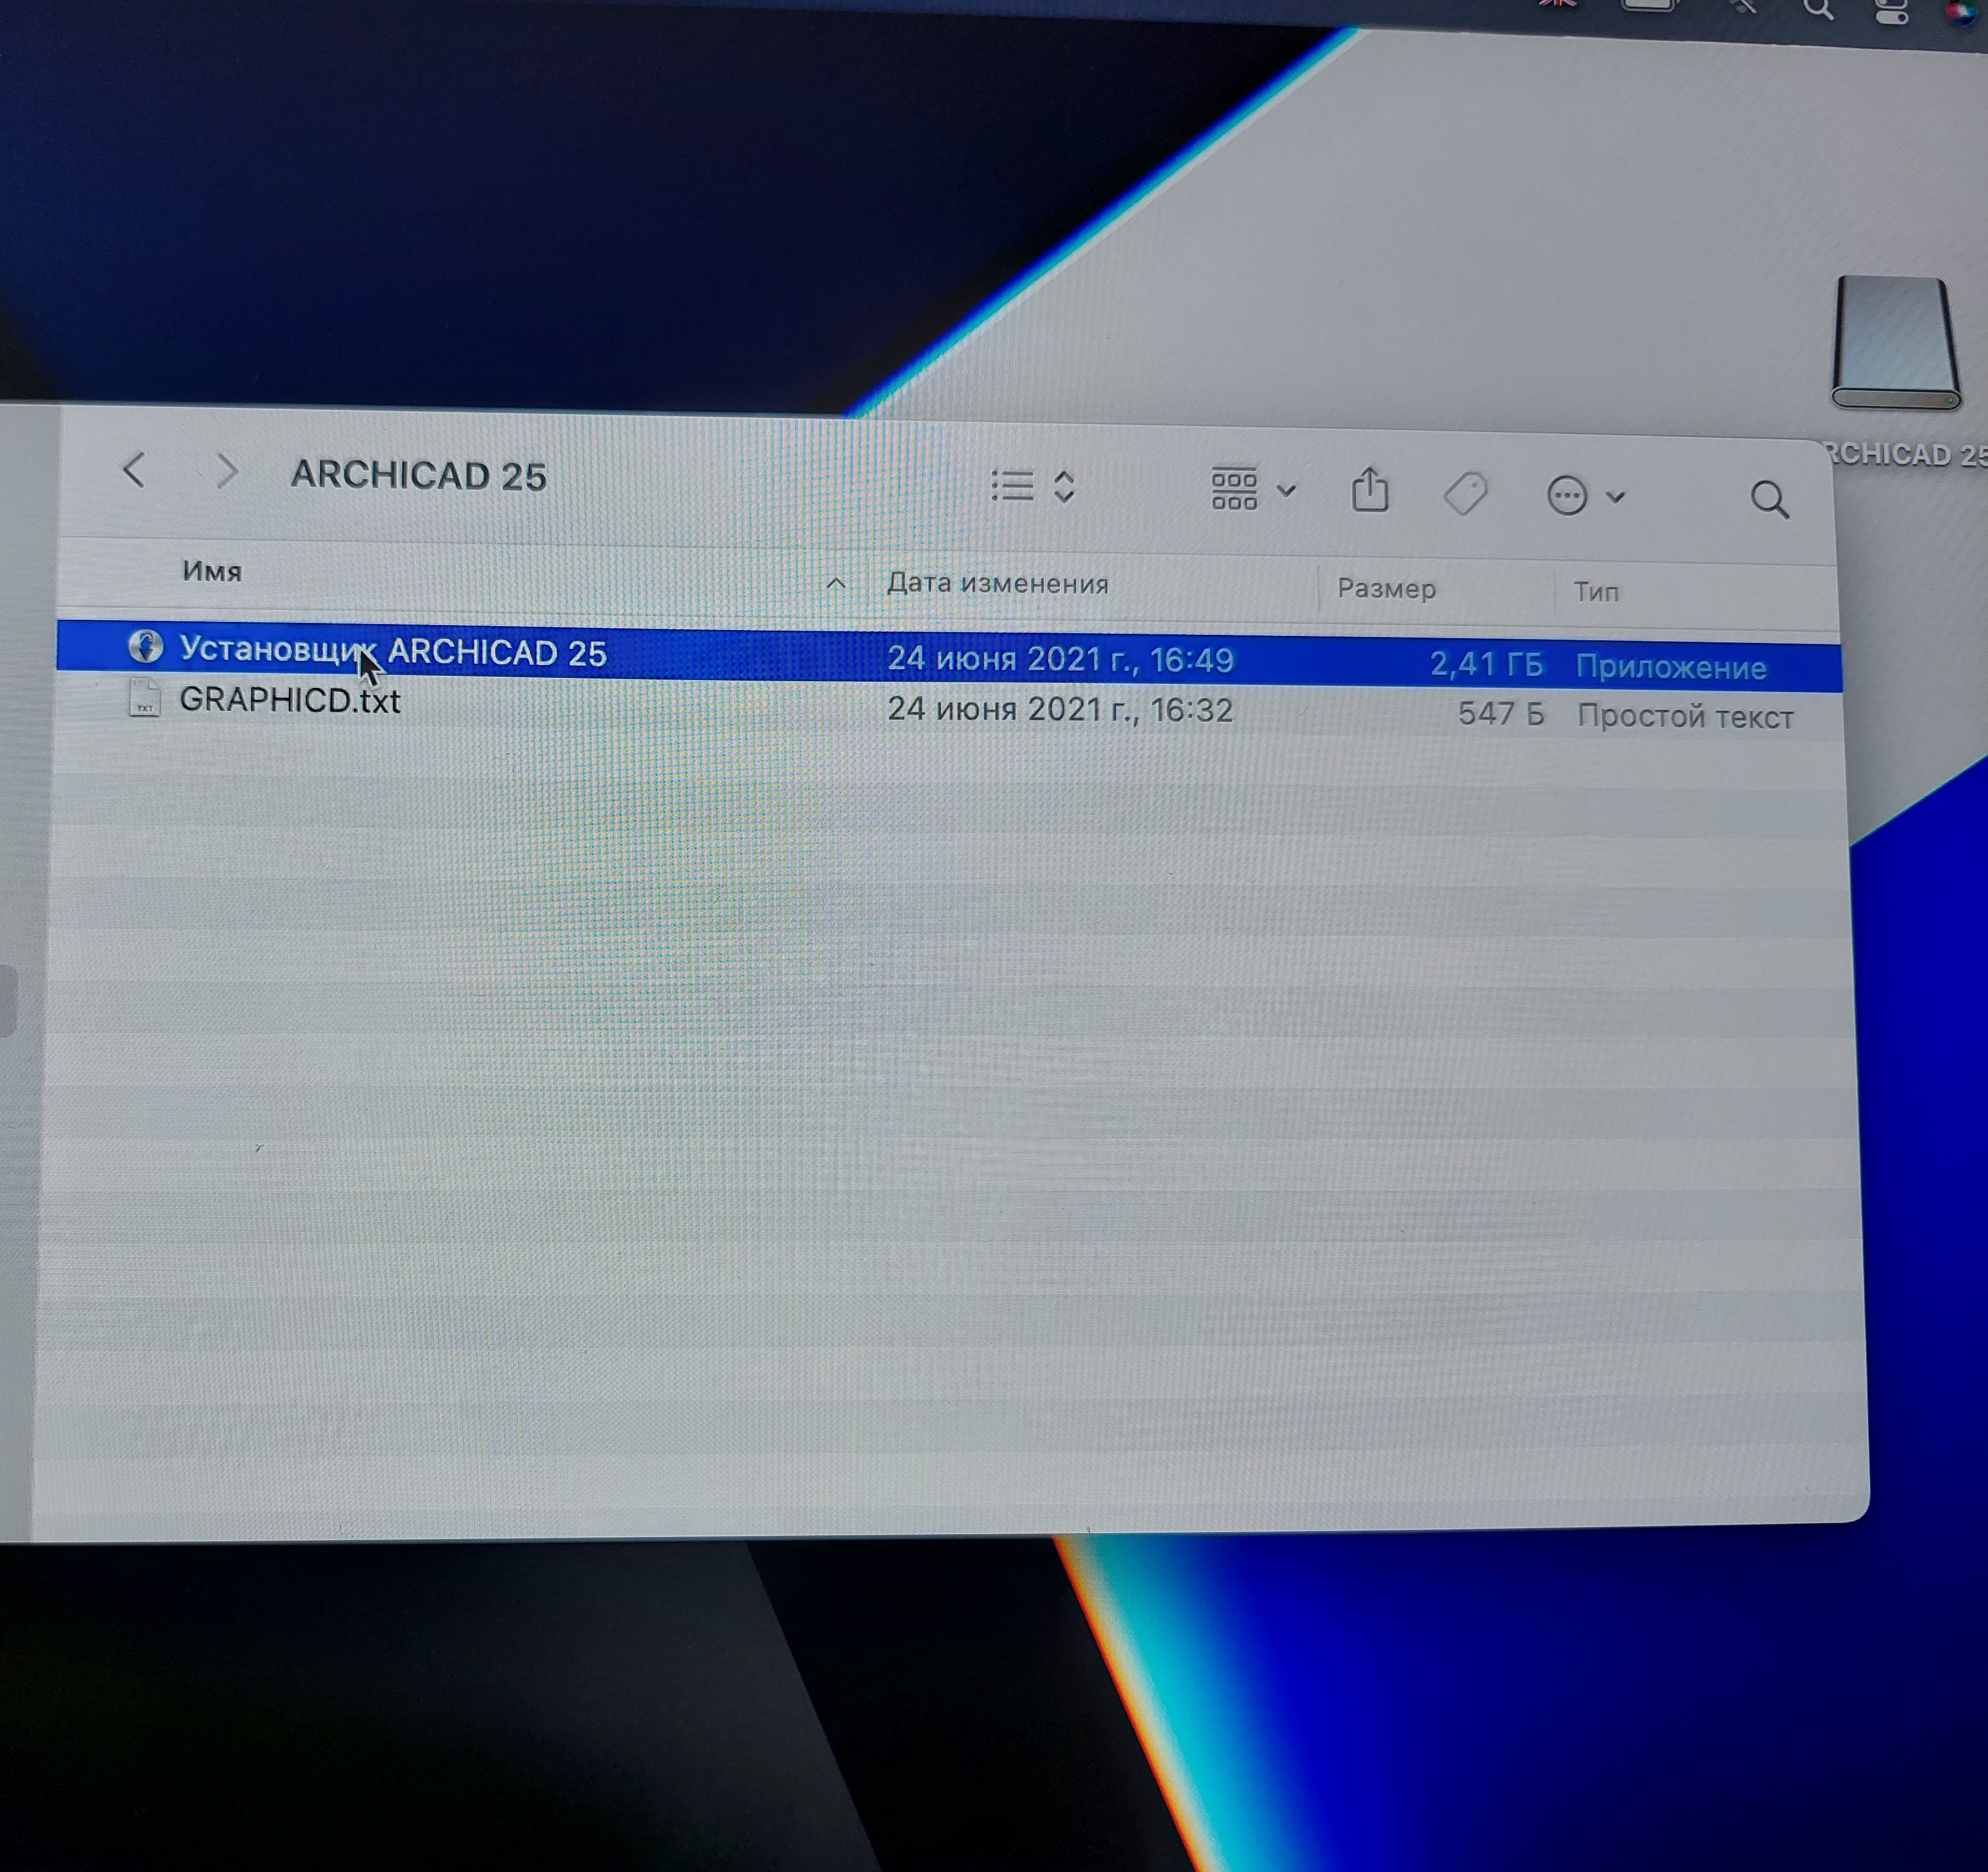Screen dimensions: 1988x1872
Task: Sort by the Имя column header
Action: pyautogui.click(x=211, y=571)
